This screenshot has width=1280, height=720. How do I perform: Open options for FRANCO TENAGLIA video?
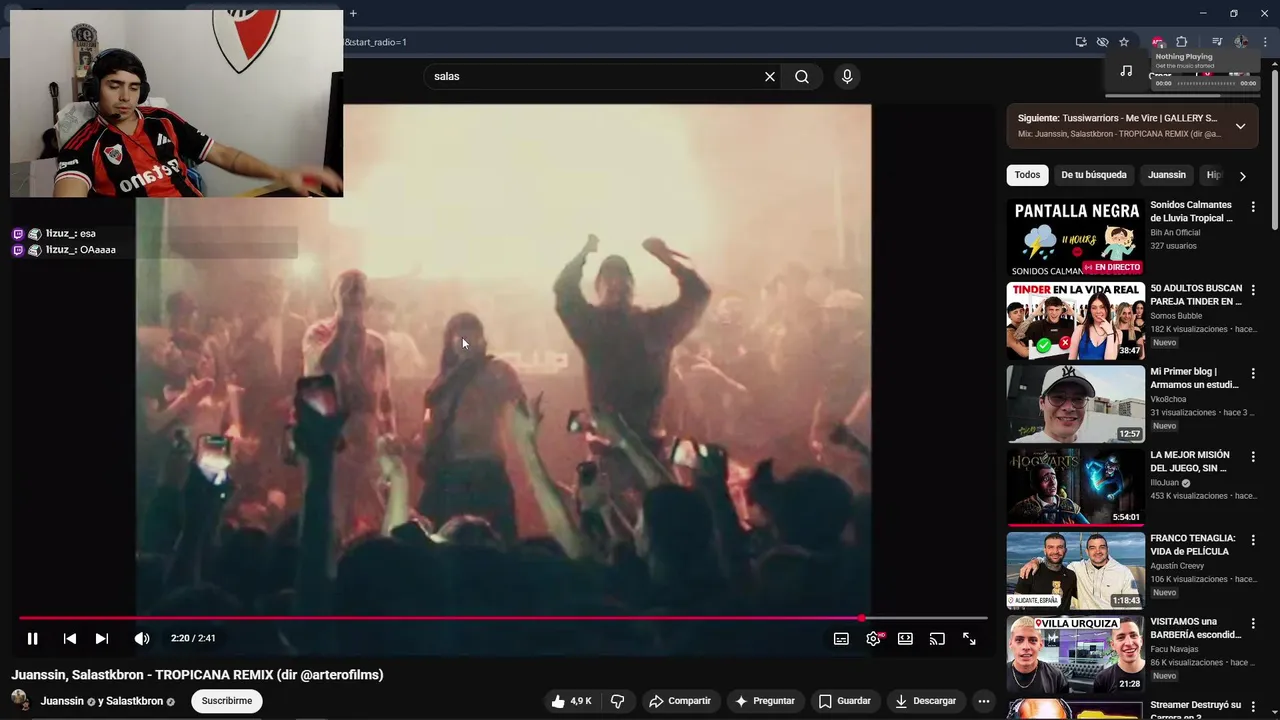click(1253, 540)
